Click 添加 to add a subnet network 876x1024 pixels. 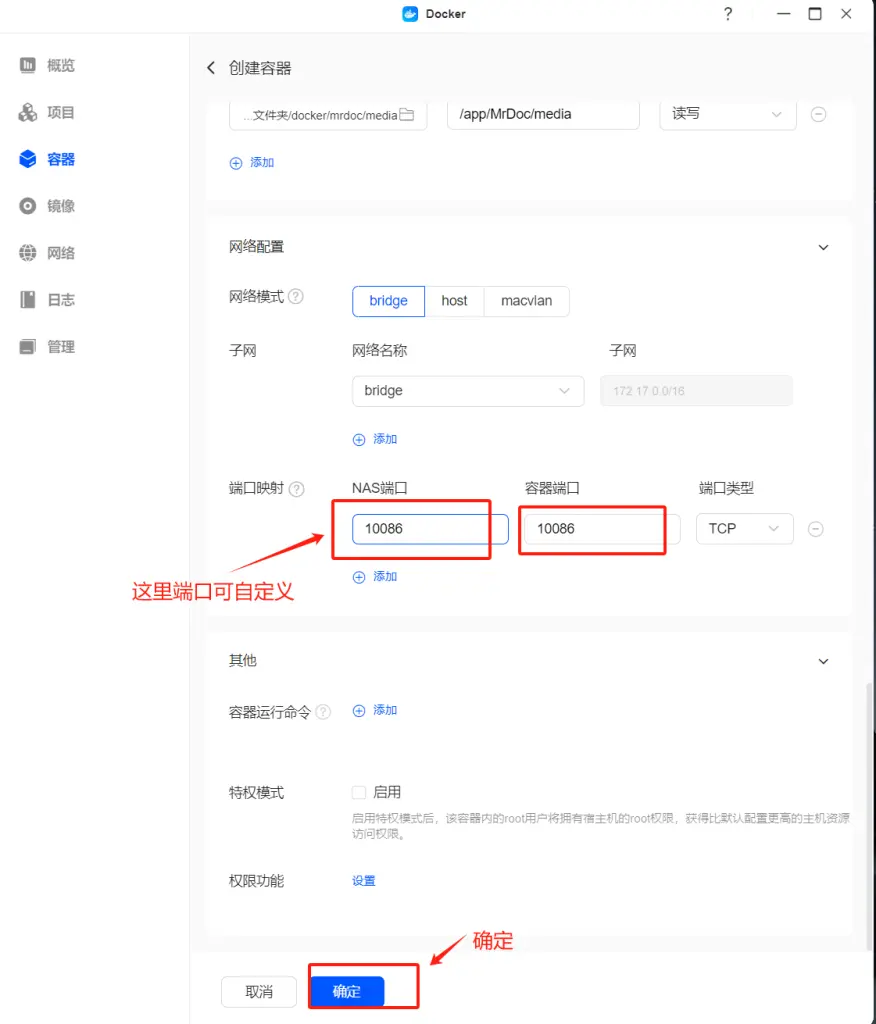click(x=375, y=440)
